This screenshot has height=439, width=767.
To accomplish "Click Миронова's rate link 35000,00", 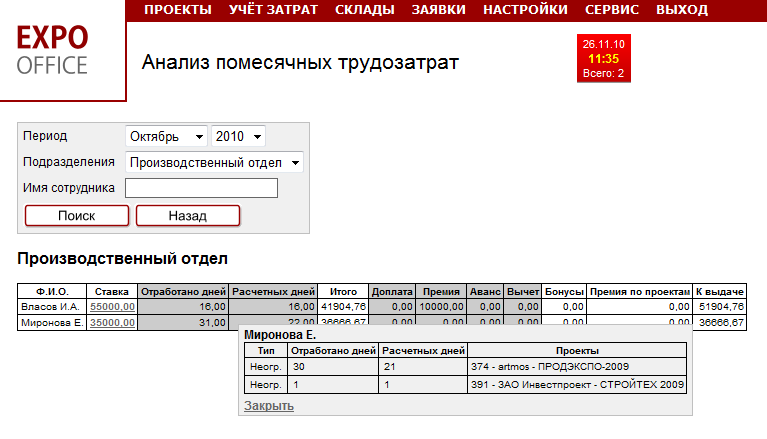I will click(112, 322).
